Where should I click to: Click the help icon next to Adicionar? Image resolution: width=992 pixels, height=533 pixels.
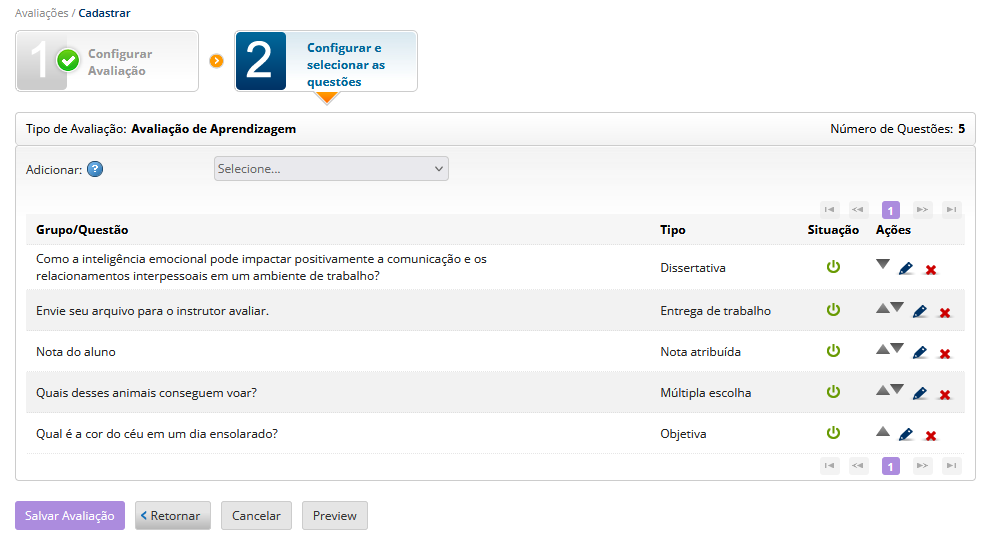(x=95, y=169)
